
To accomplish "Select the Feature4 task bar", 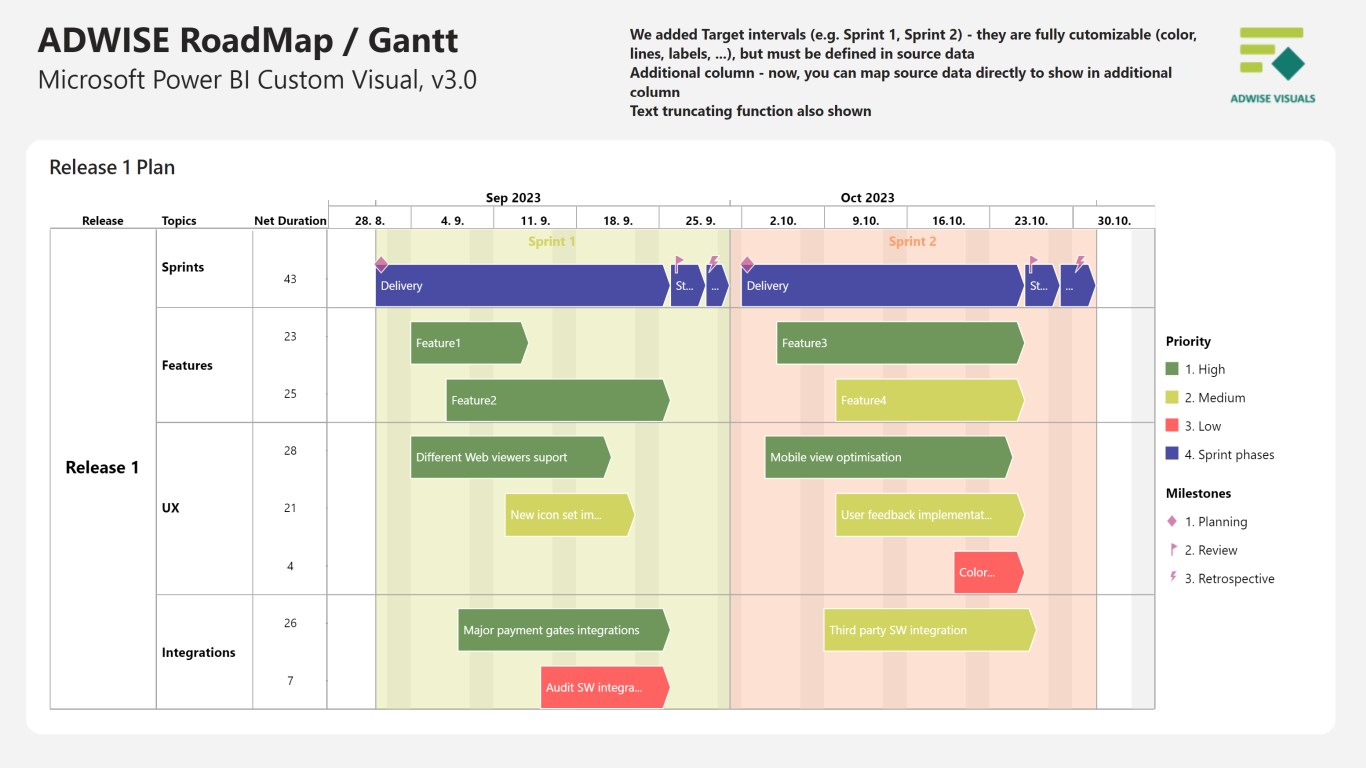I will (930, 400).
